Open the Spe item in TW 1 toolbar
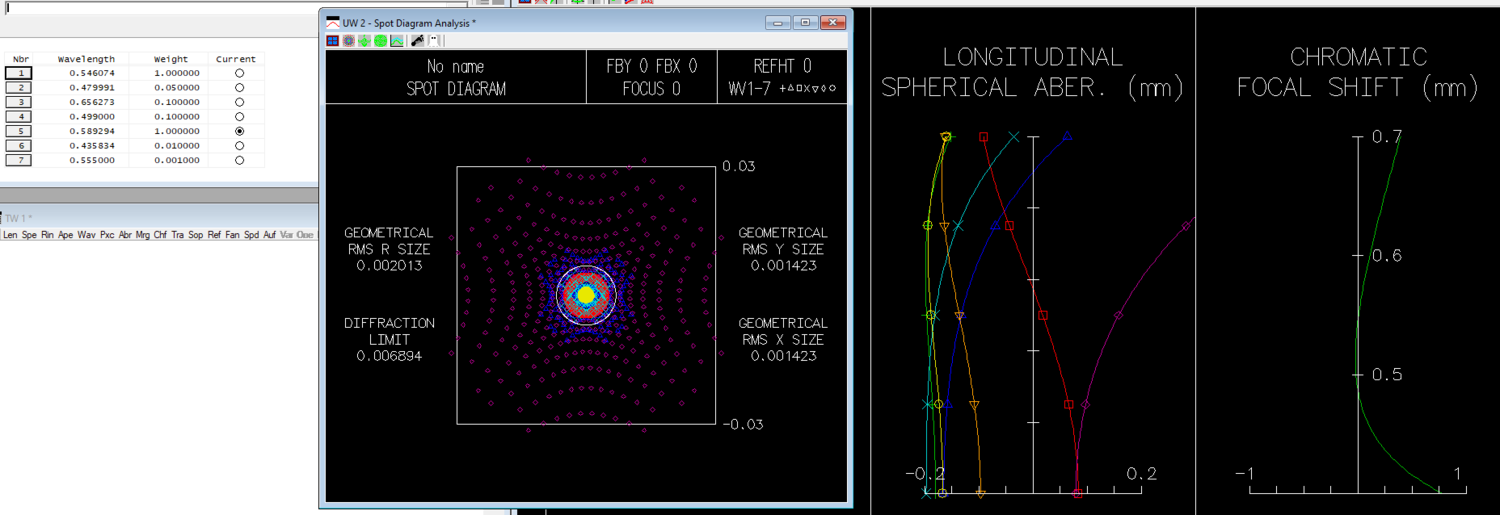 tap(29, 235)
